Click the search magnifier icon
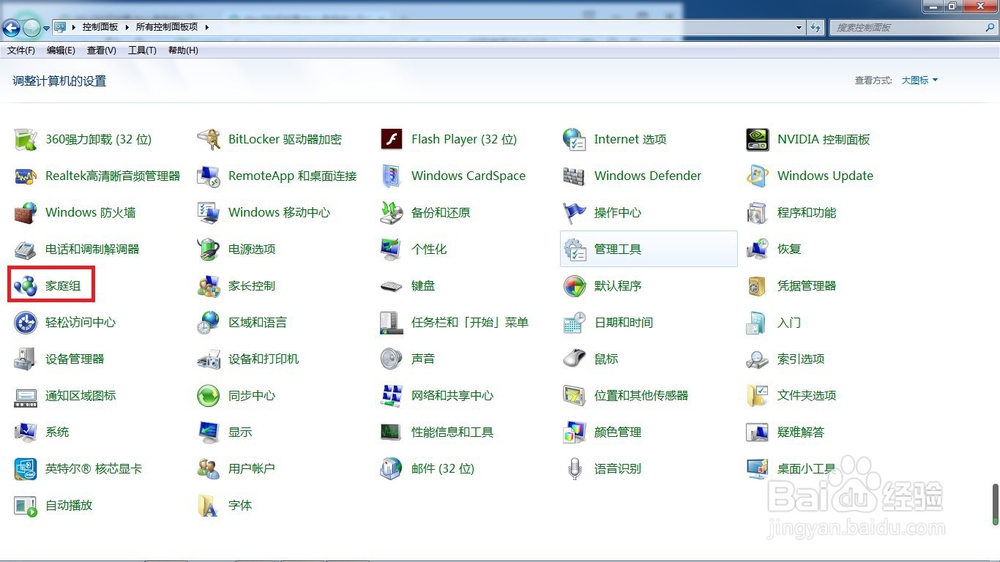 point(990,27)
